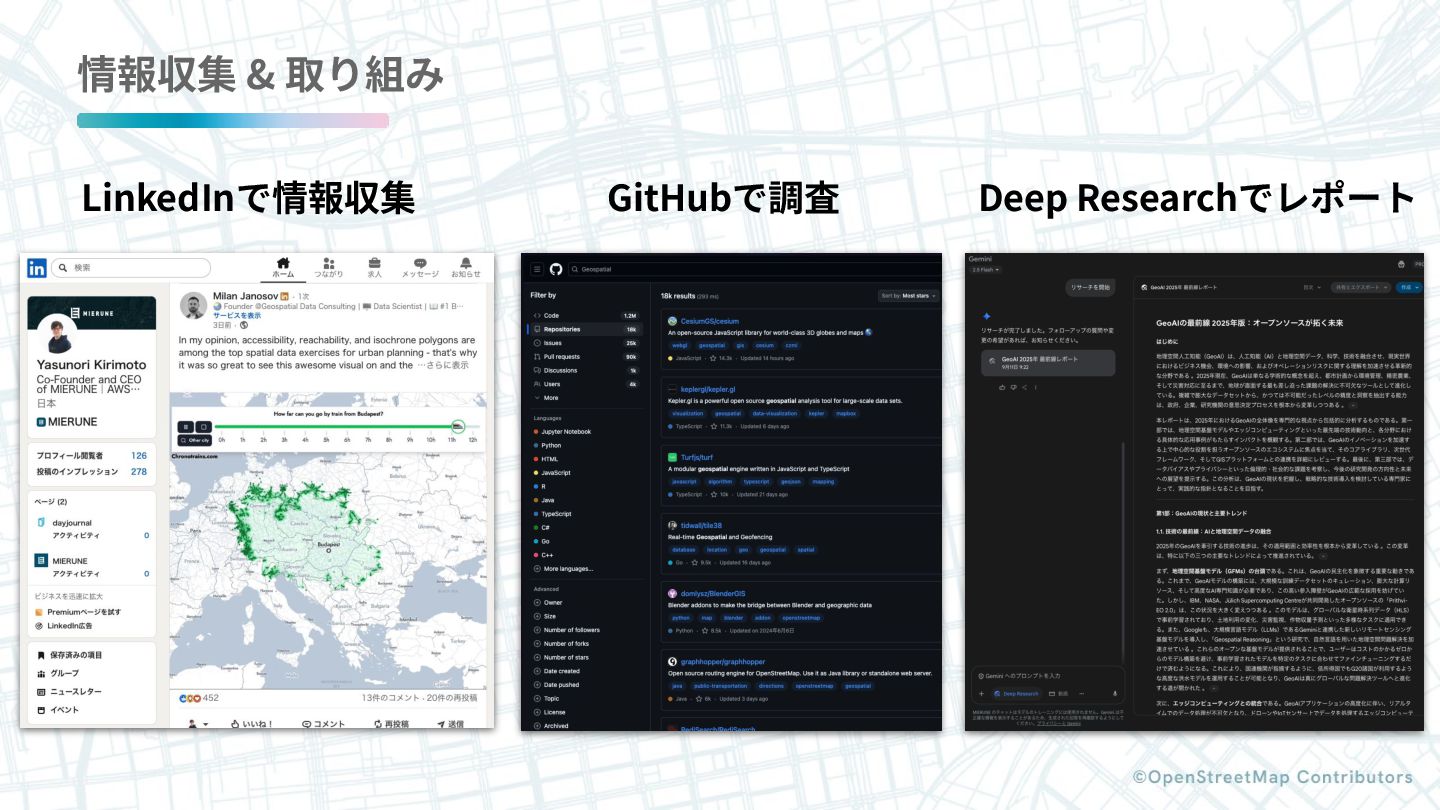Open Turfjs/turf repository

(x=697, y=457)
